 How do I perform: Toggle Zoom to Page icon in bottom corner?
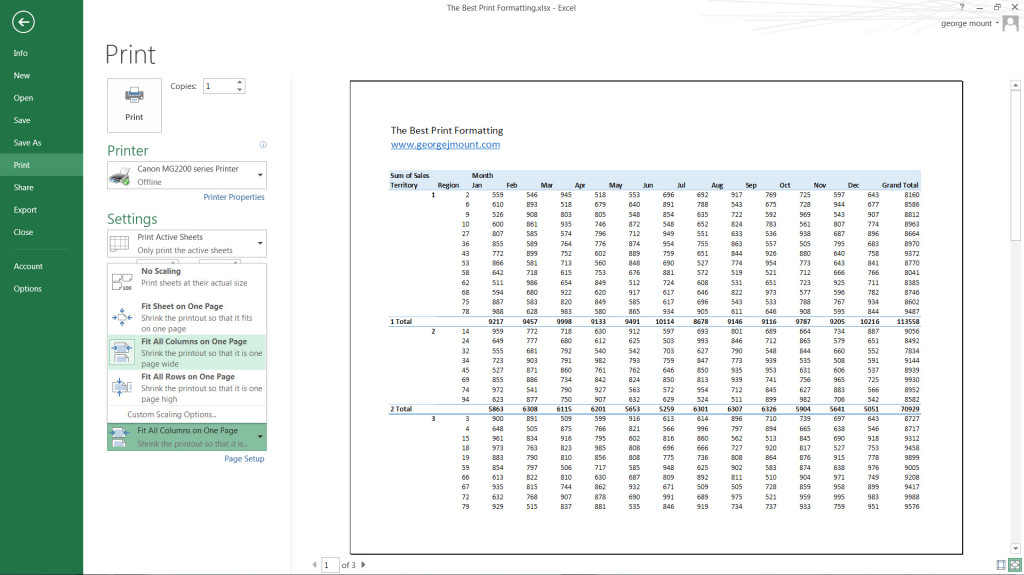point(1015,566)
